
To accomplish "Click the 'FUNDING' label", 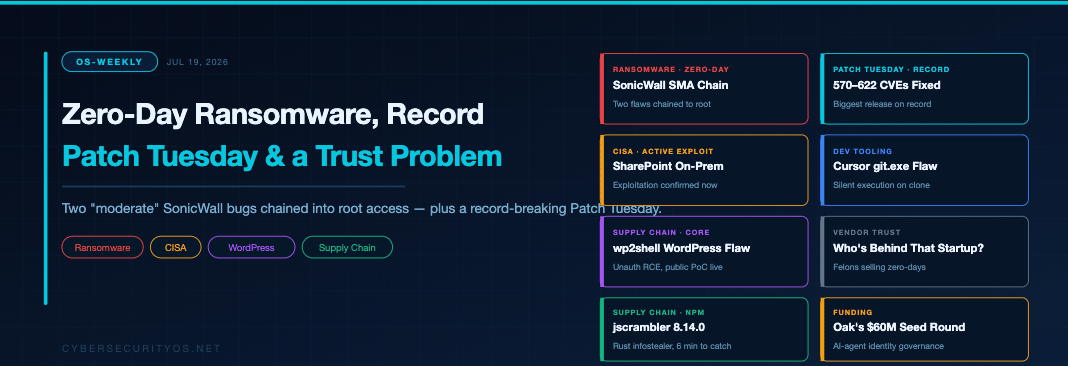I will [x=853, y=312].
